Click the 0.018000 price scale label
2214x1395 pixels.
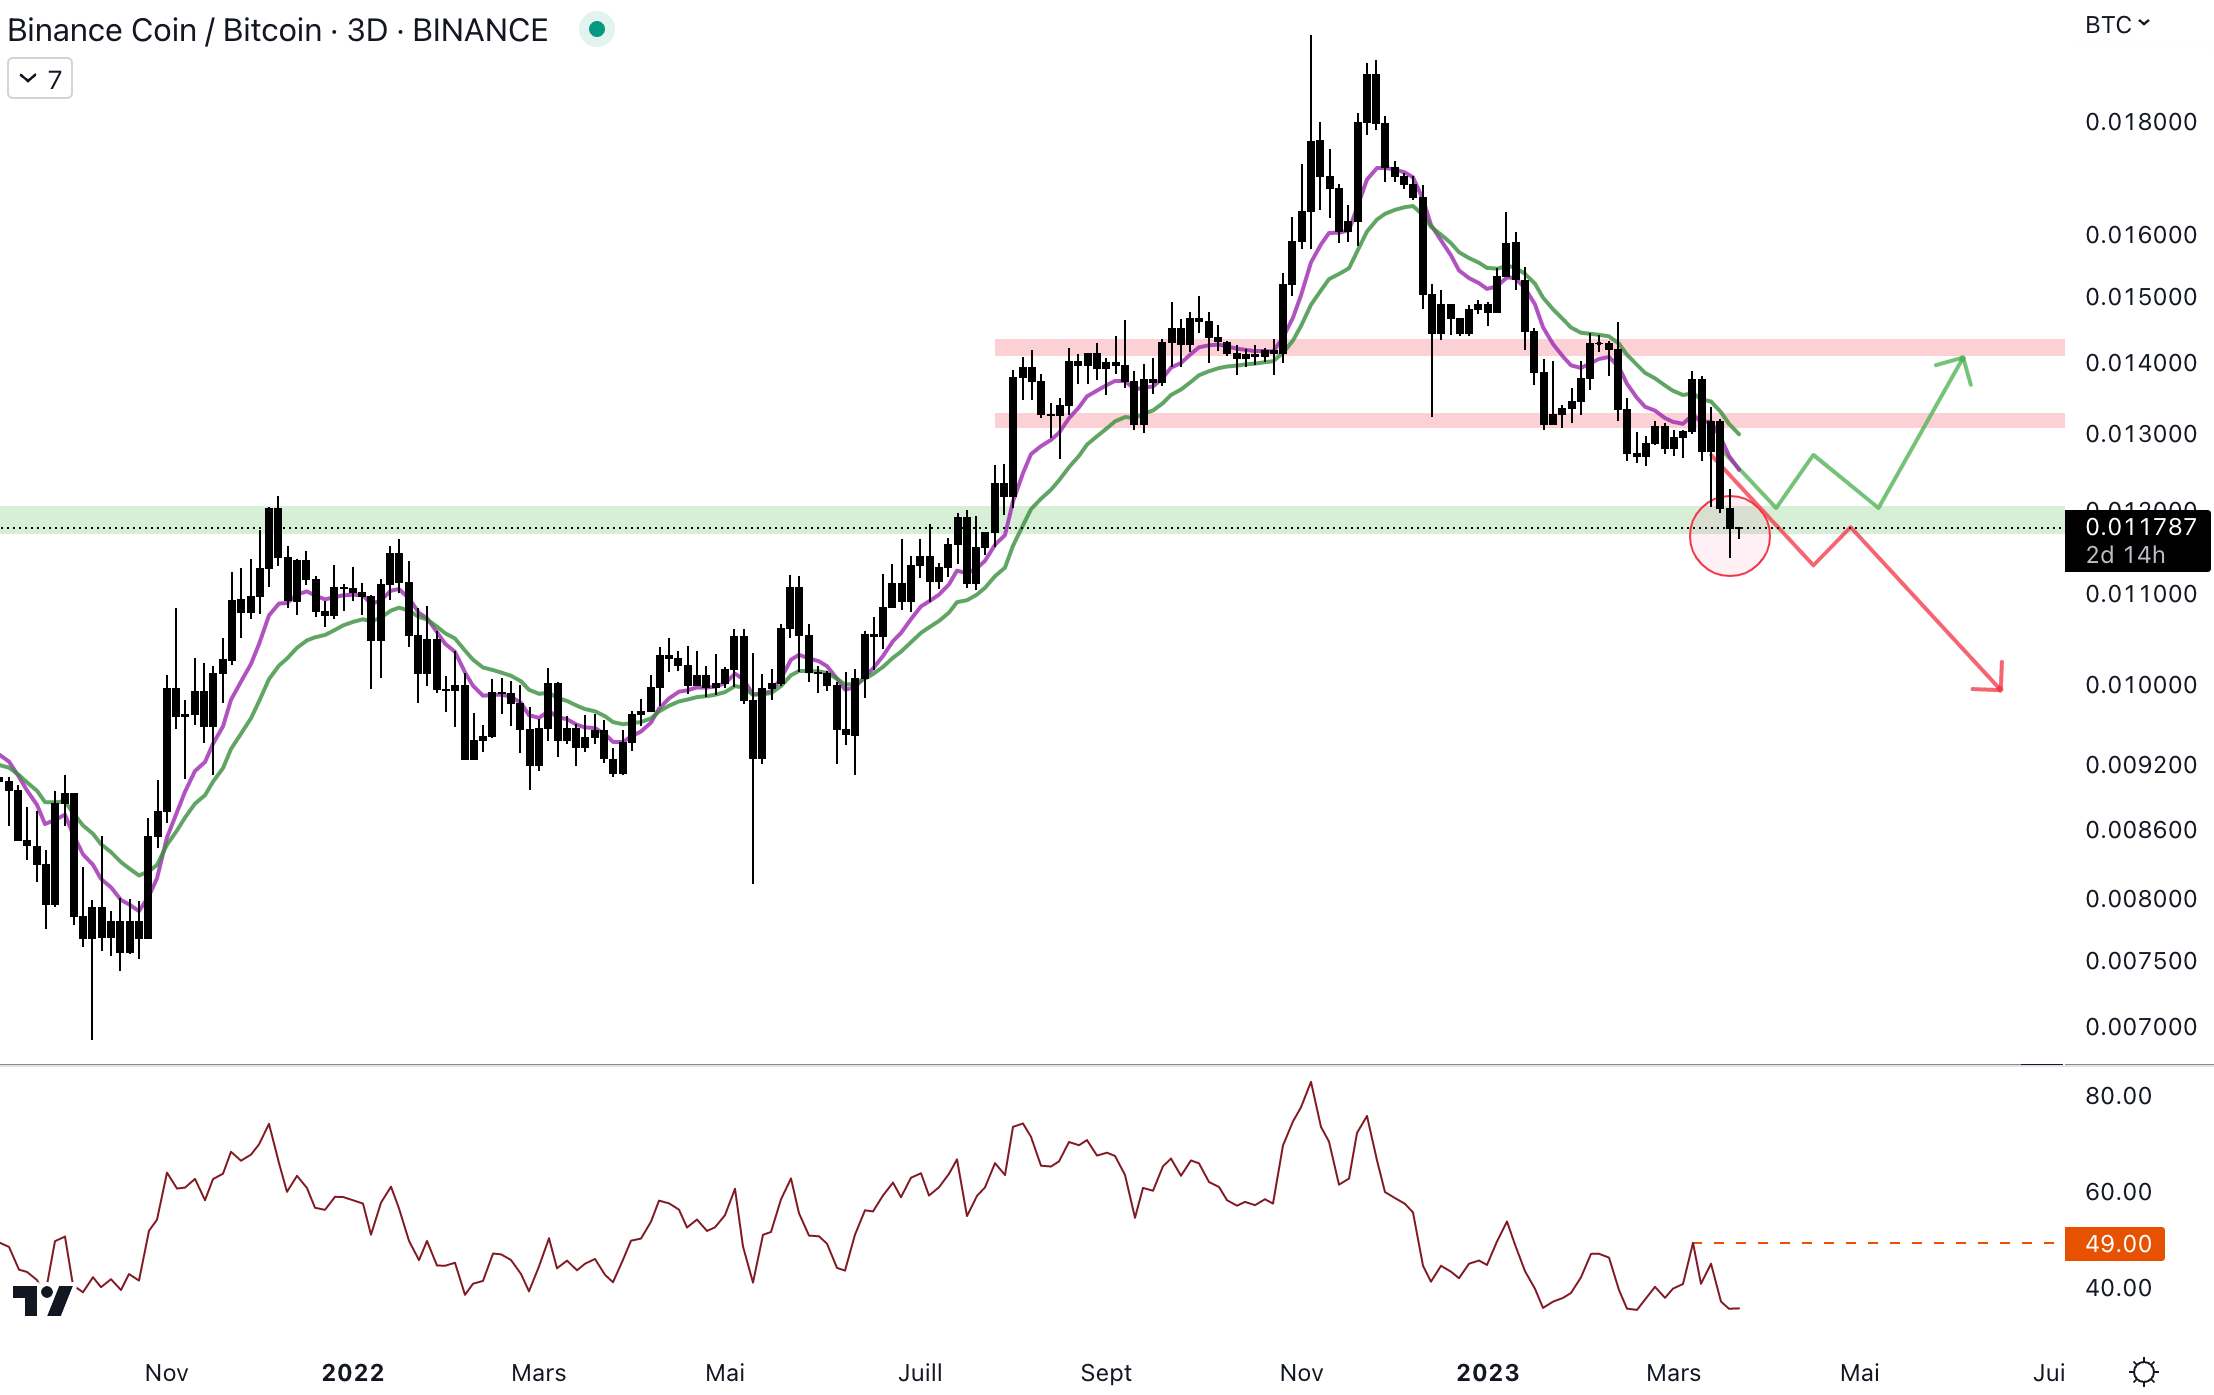(2140, 122)
